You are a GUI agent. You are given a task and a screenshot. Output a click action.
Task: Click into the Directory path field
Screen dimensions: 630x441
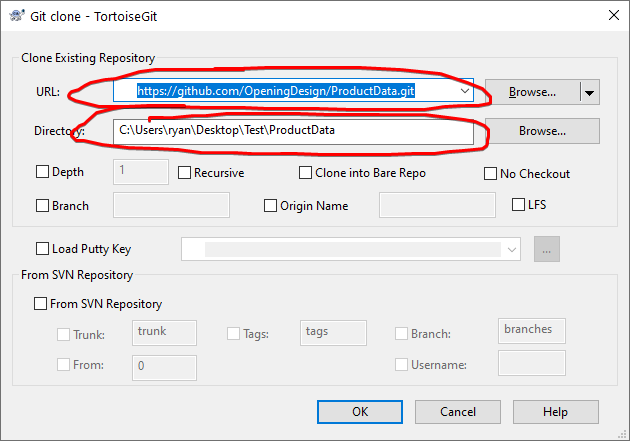point(293,131)
